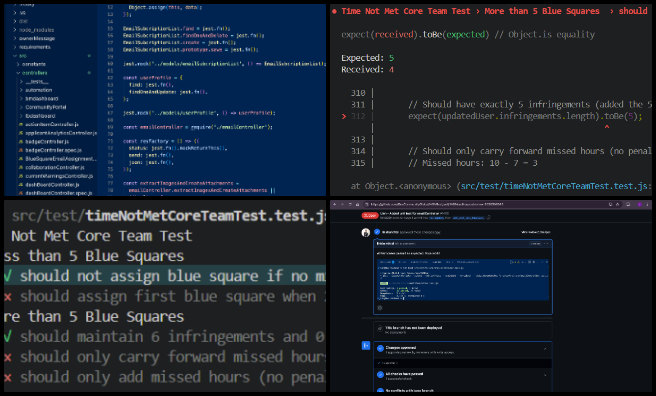Open the CommunityPortal folder
Image resolution: width=656 pixels, height=396 pixels.
(x=46, y=107)
